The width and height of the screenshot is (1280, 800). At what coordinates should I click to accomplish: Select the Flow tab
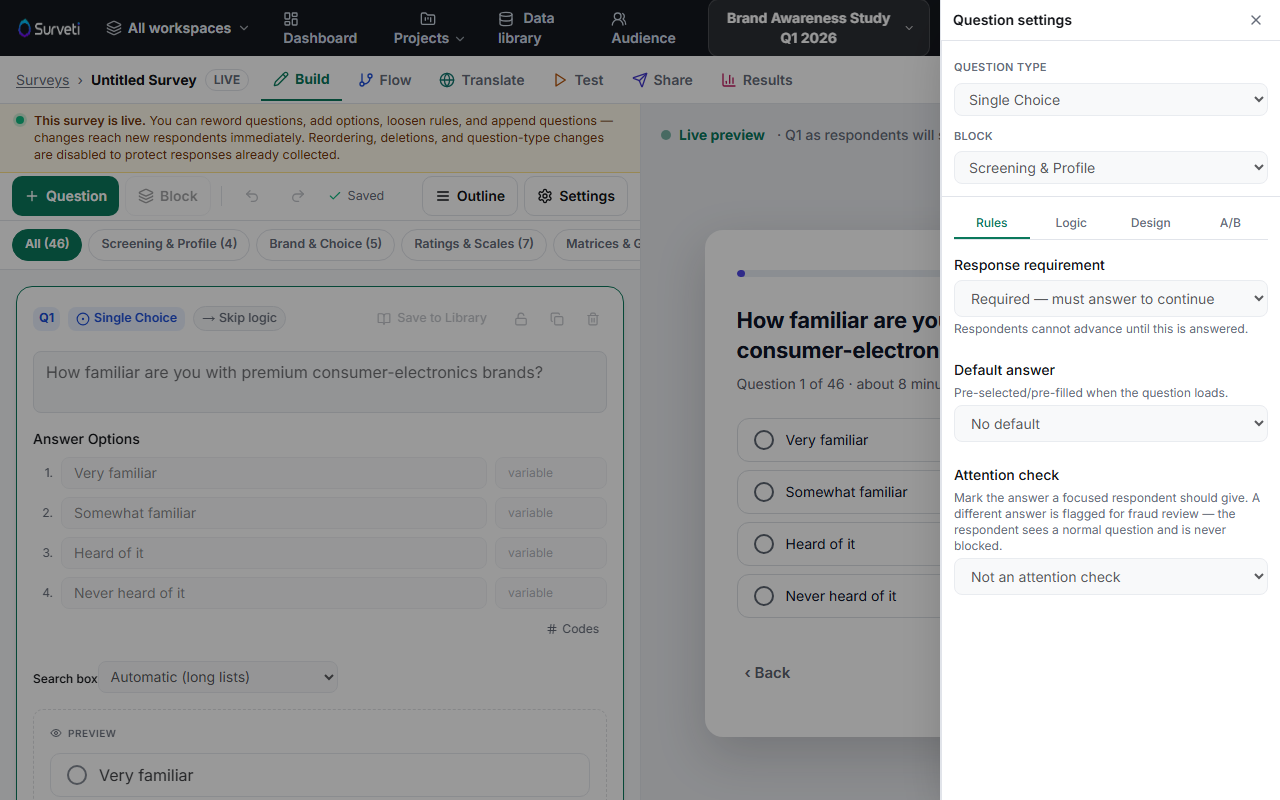click(384, 80)
